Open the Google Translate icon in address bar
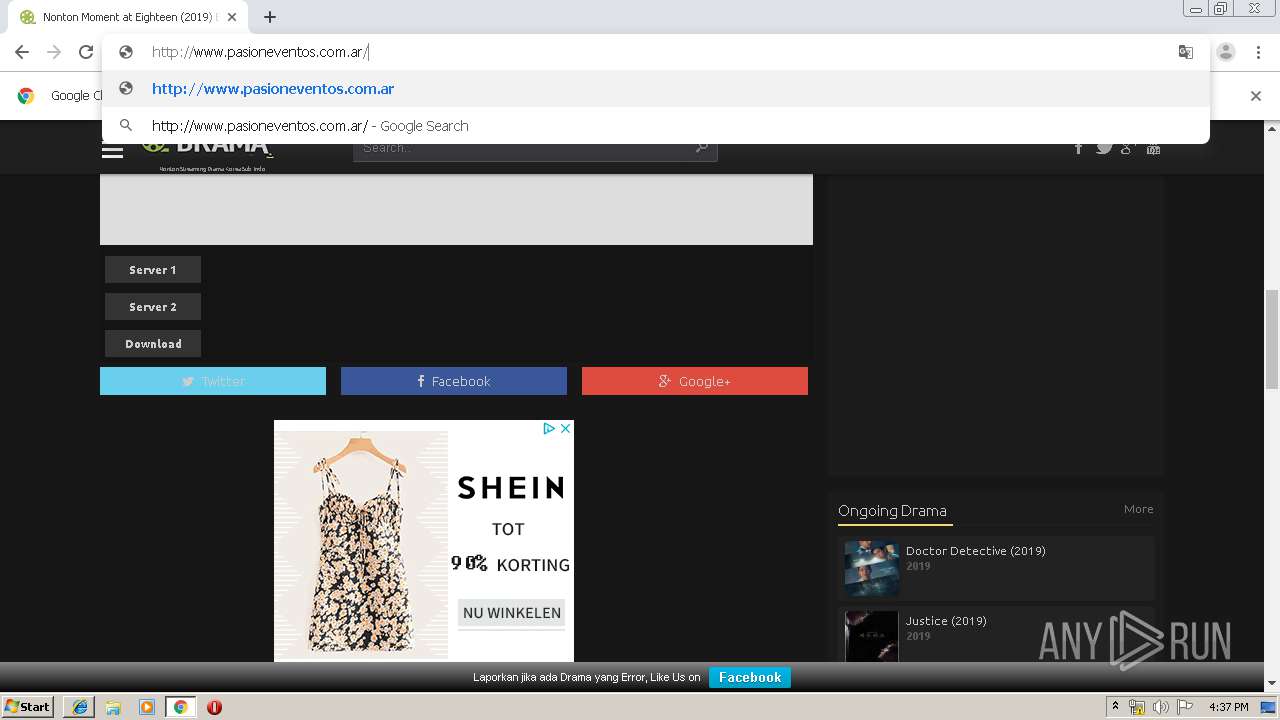This screenshot has height=720, width=1280. 1186,52
